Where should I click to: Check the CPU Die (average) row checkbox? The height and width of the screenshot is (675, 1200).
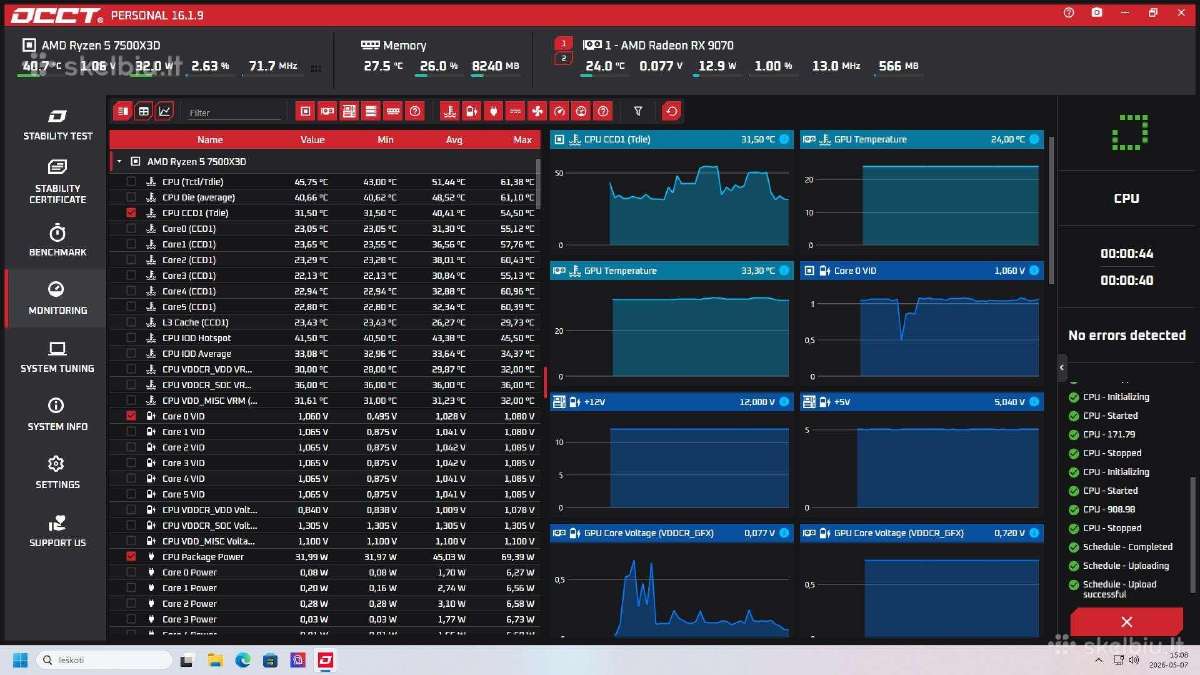click(131, 197)
